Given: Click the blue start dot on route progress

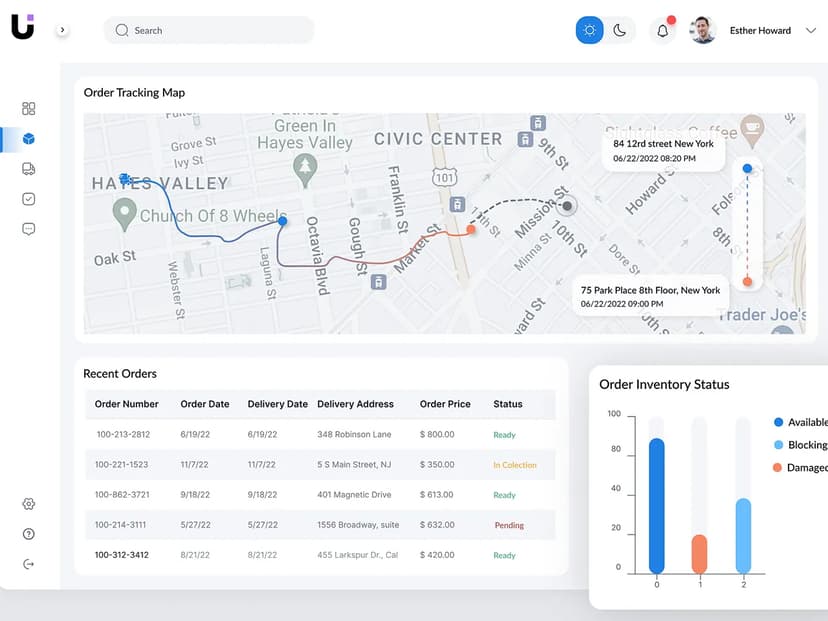Looking at the screenshot, I should tap(747, 168).
